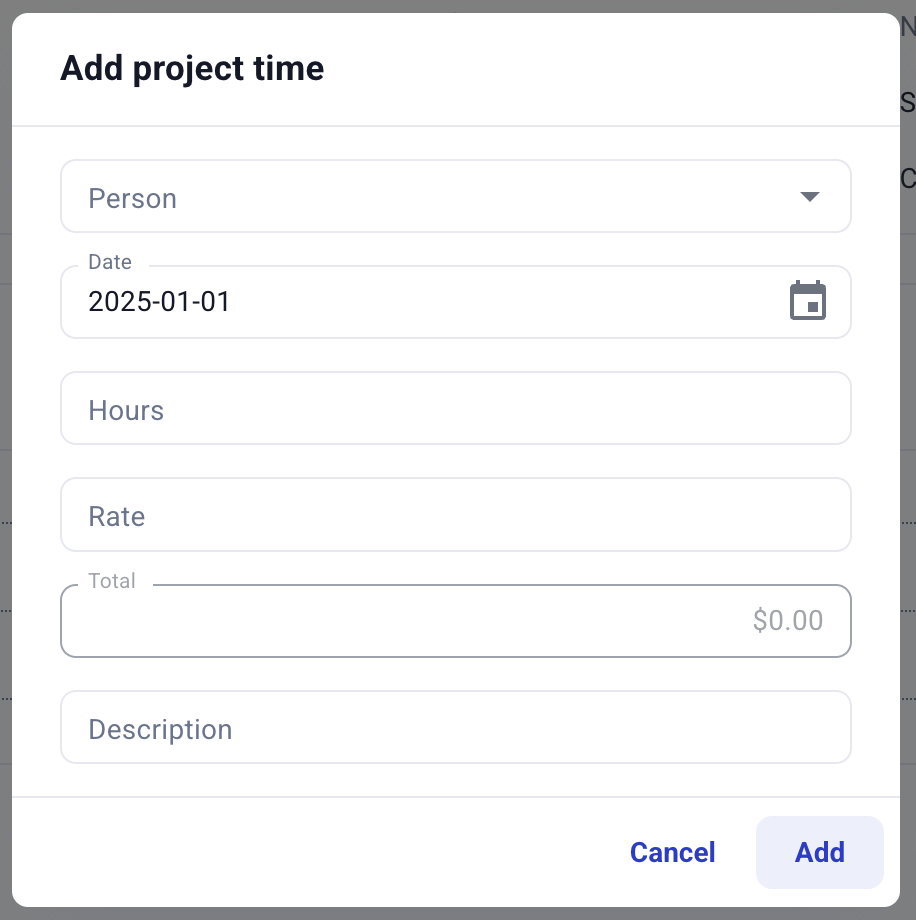Screen dimensions: 916x920
Task: Click the Rate placeholder text
Action: tap(117, 516)
